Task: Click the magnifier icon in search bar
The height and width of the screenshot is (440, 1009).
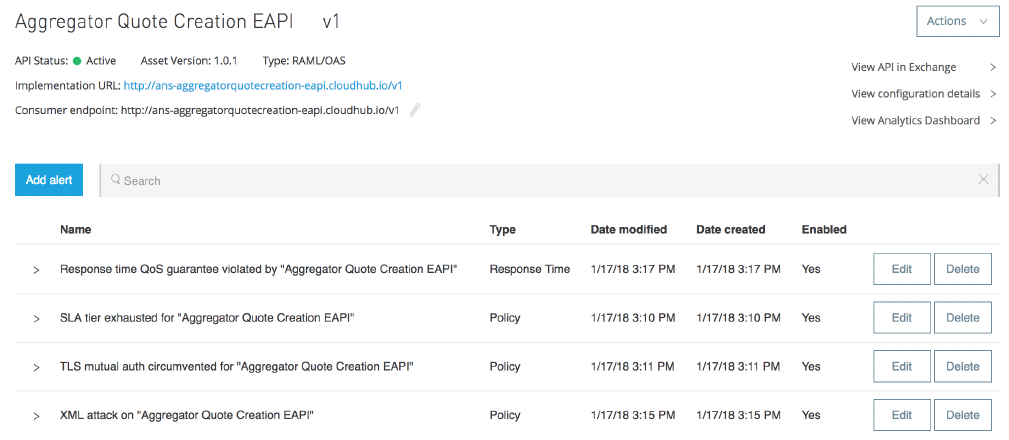Action: (116, 180)
